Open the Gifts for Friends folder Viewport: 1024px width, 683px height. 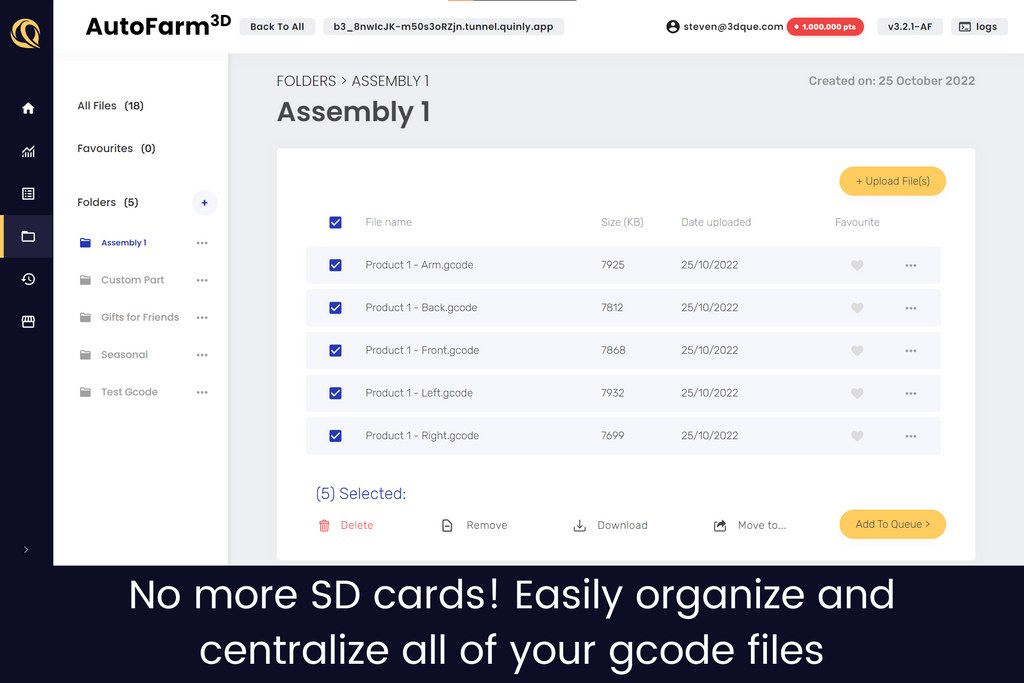click(x=139, y=318)
